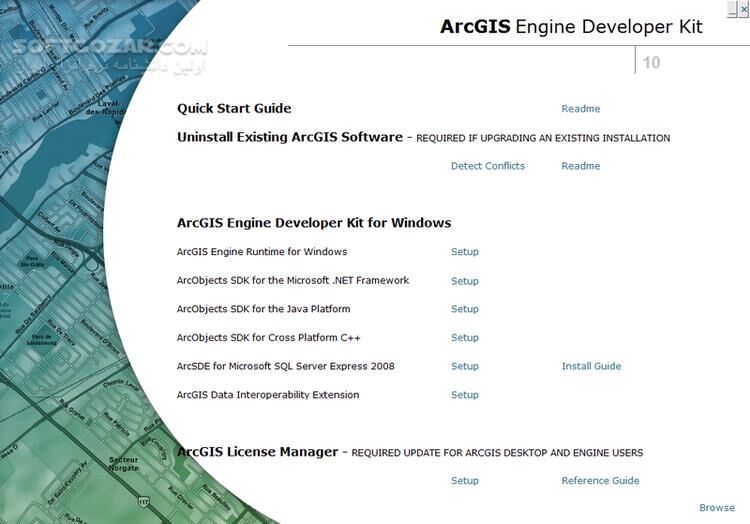
Task: Click the ArcGIS Engine Runtime for Windows label
Action: [262, 252]
